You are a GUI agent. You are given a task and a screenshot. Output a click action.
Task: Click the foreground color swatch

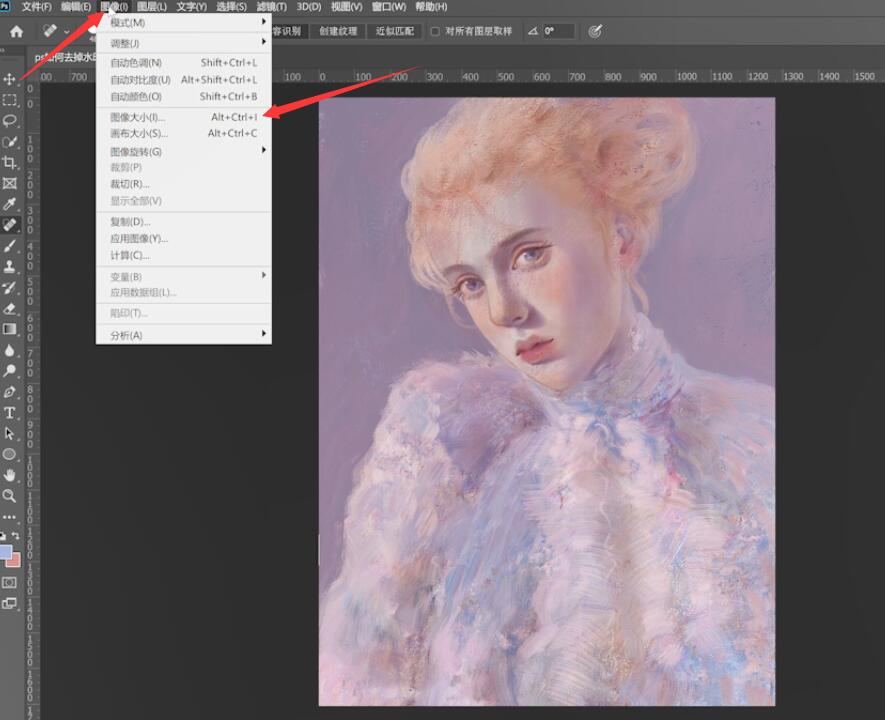click(5, 551)
